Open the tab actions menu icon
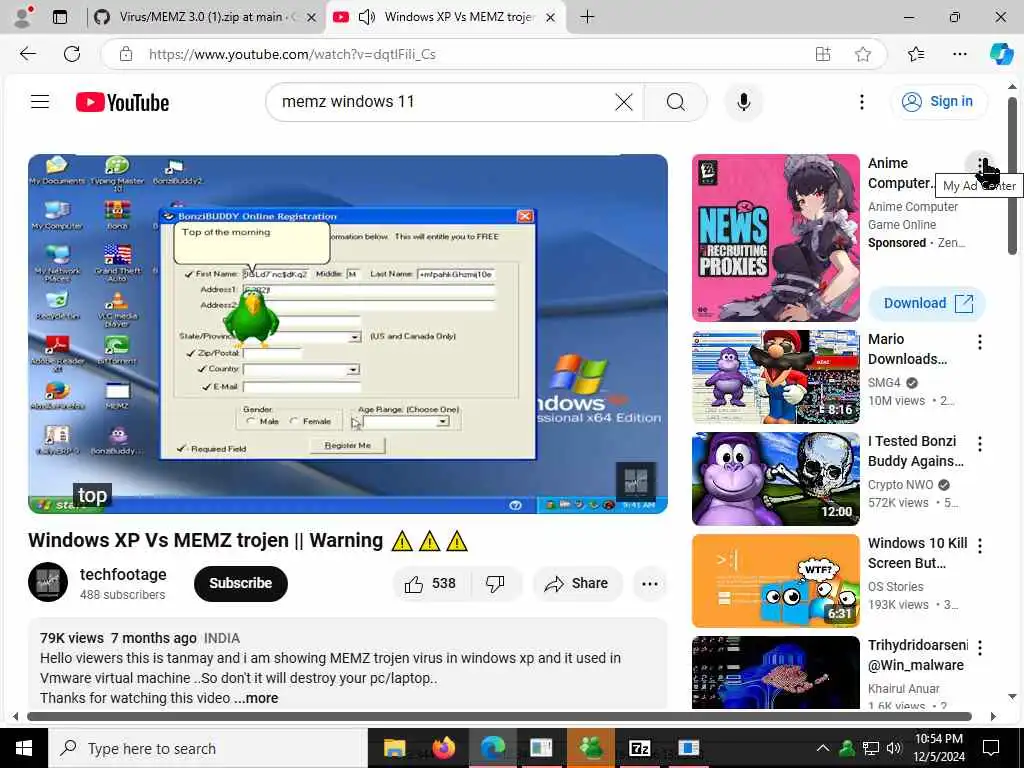 [x=59, y=17]
